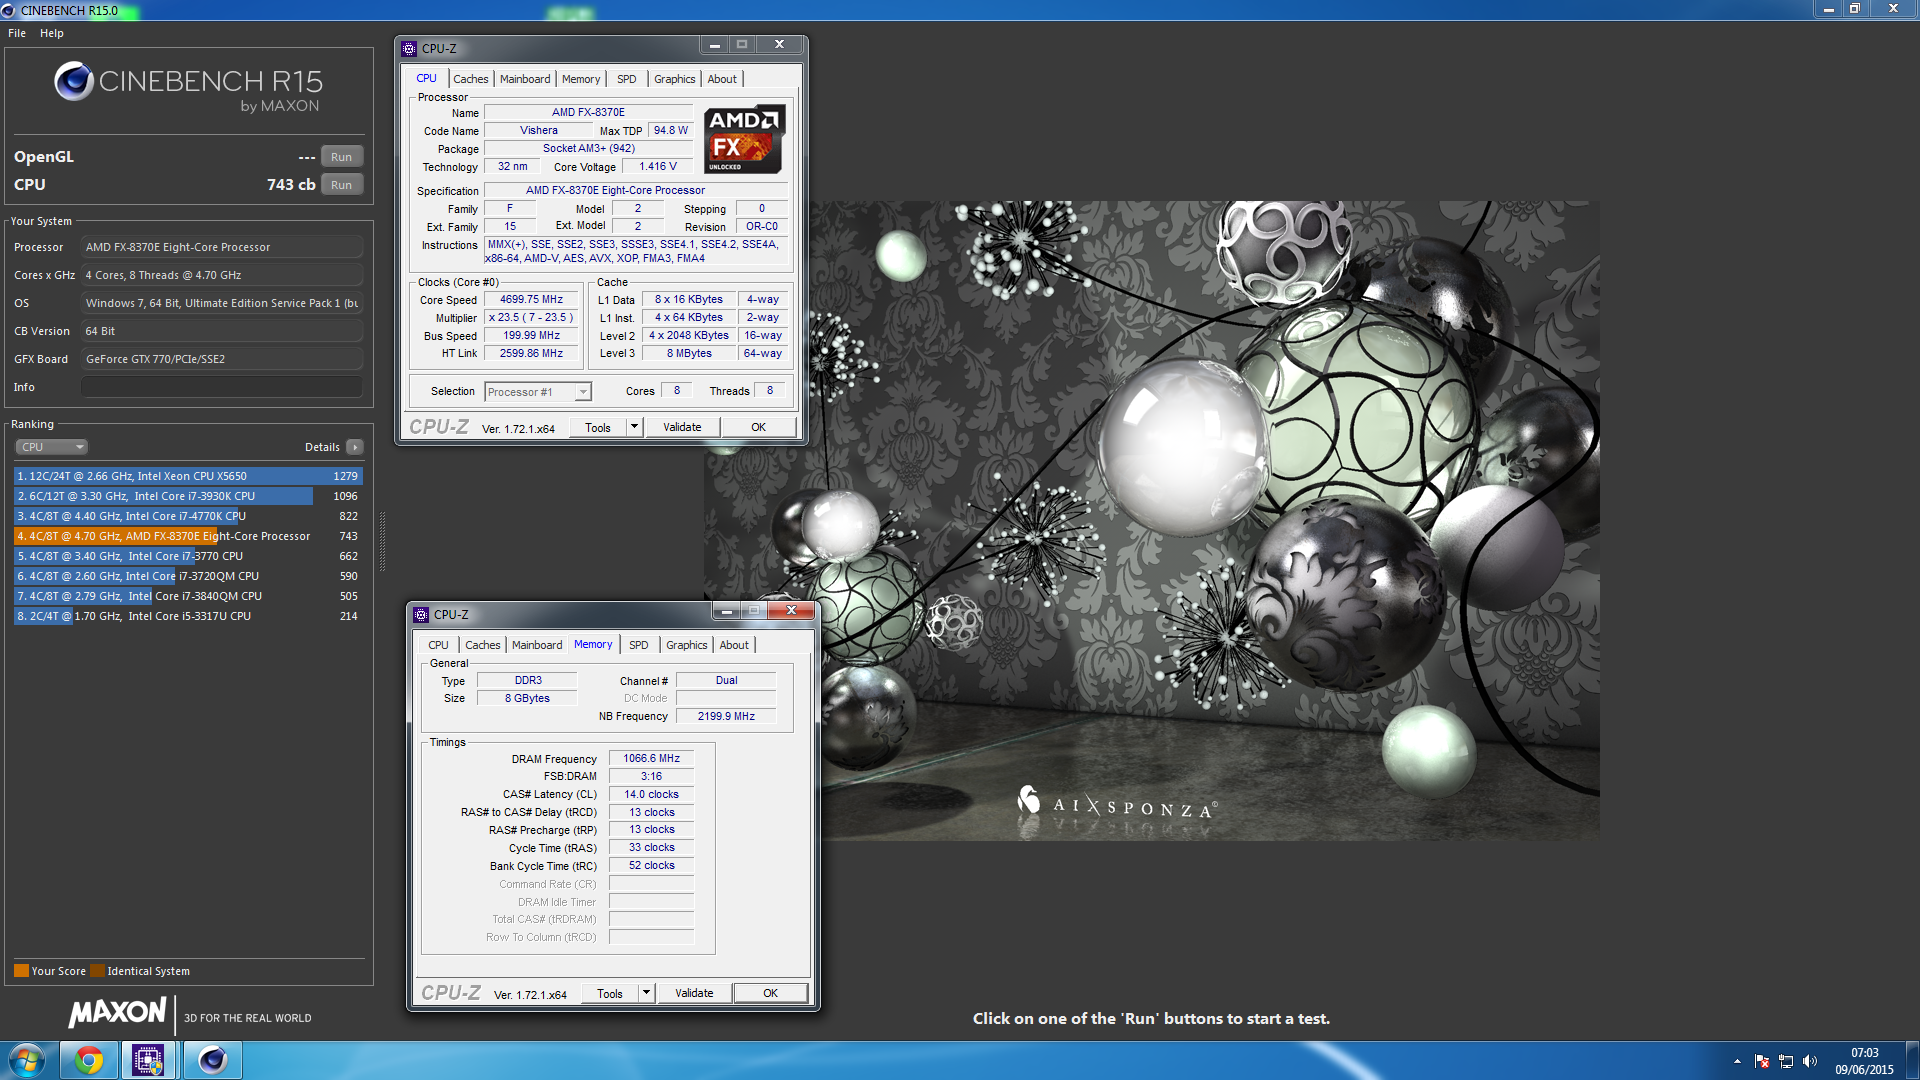Restore down the Cinebench window

coord(1855,9)
